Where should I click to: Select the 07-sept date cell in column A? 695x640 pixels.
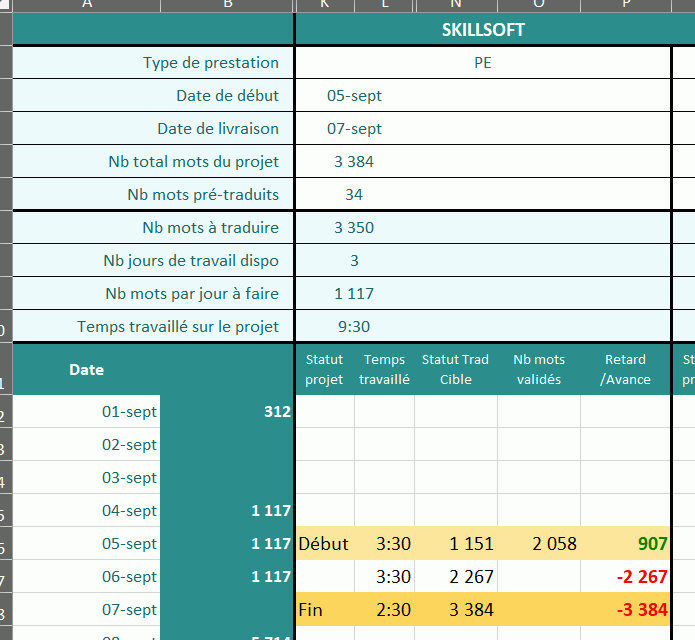click(x=86, y=609)
